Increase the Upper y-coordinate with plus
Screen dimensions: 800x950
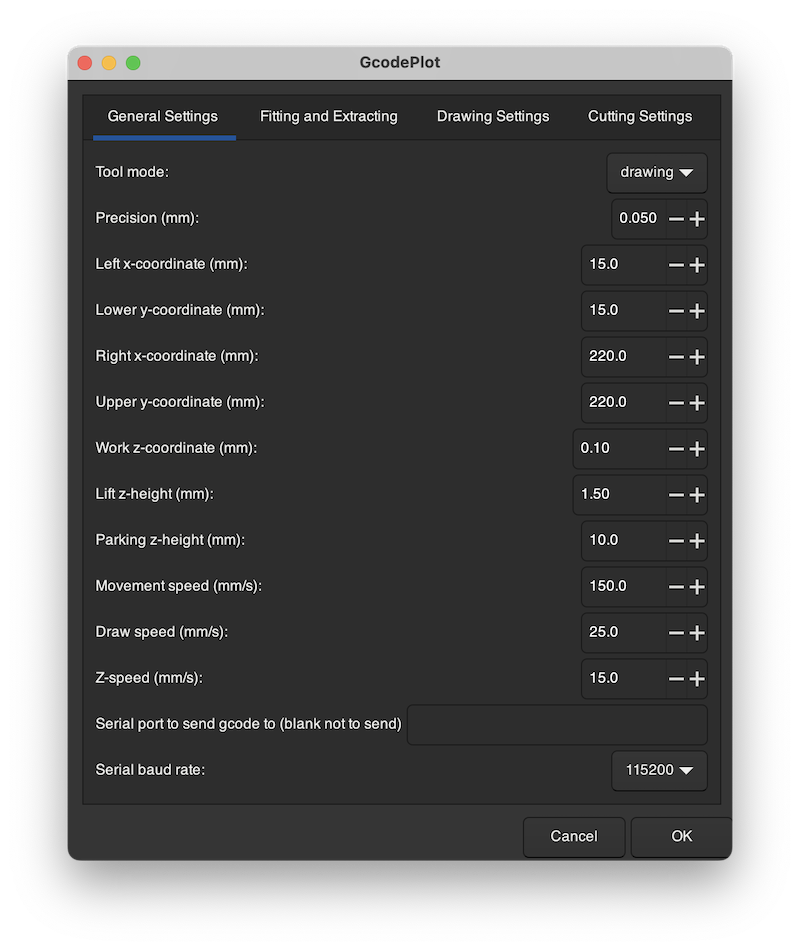coord(697,403)
